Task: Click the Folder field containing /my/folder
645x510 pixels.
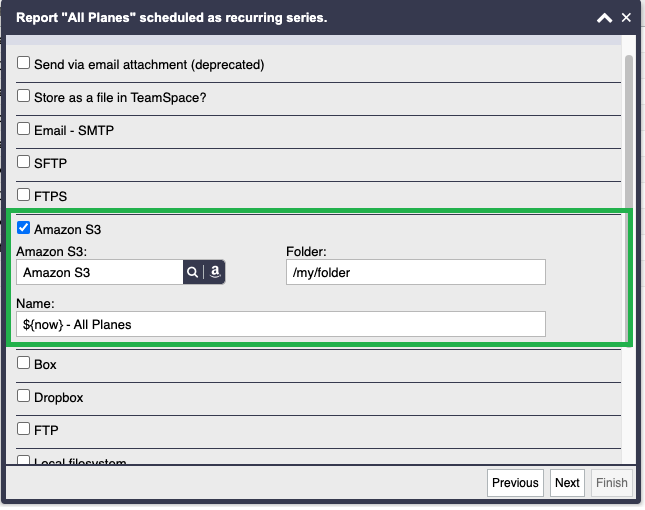Action: click(416, 272)
